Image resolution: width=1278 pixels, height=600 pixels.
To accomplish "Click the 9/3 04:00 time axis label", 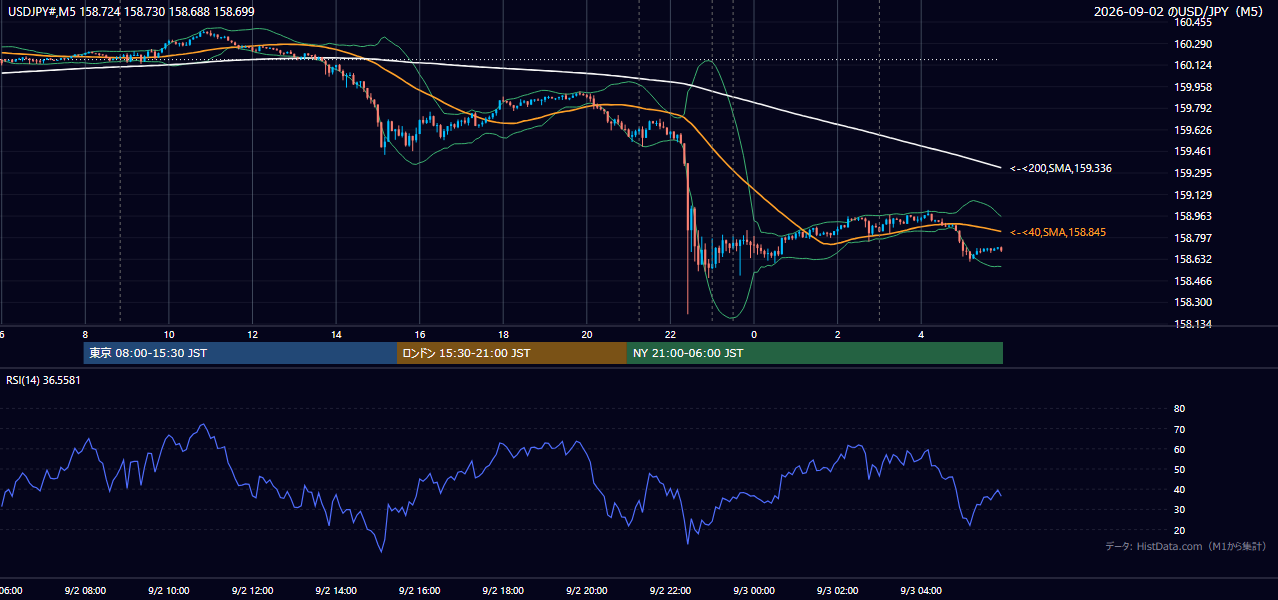I will (920, 590).
